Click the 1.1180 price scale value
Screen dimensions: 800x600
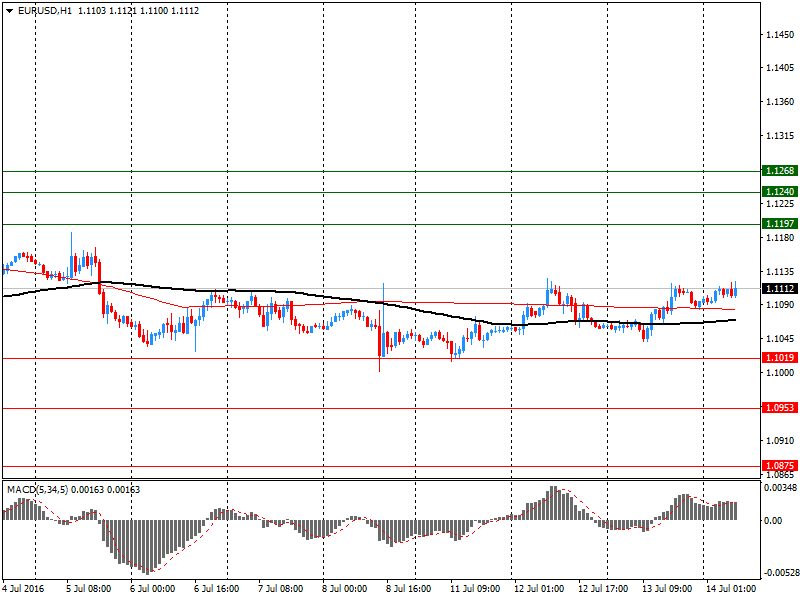(x=780, y=238)
